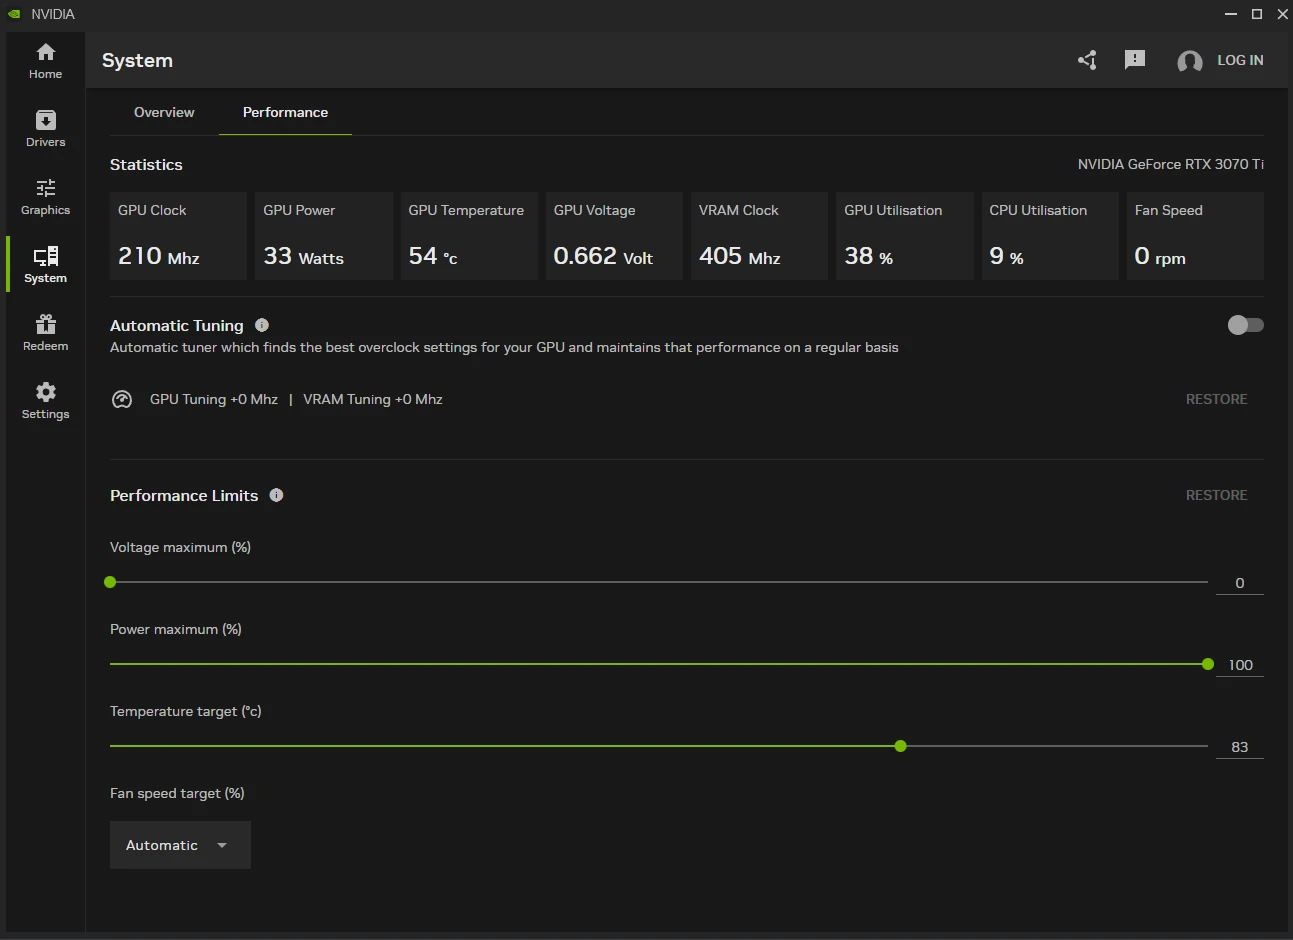This screenshot has height=940, width=1293.
Task: Restore Automatic Tuning settings
Action: 1216,399
